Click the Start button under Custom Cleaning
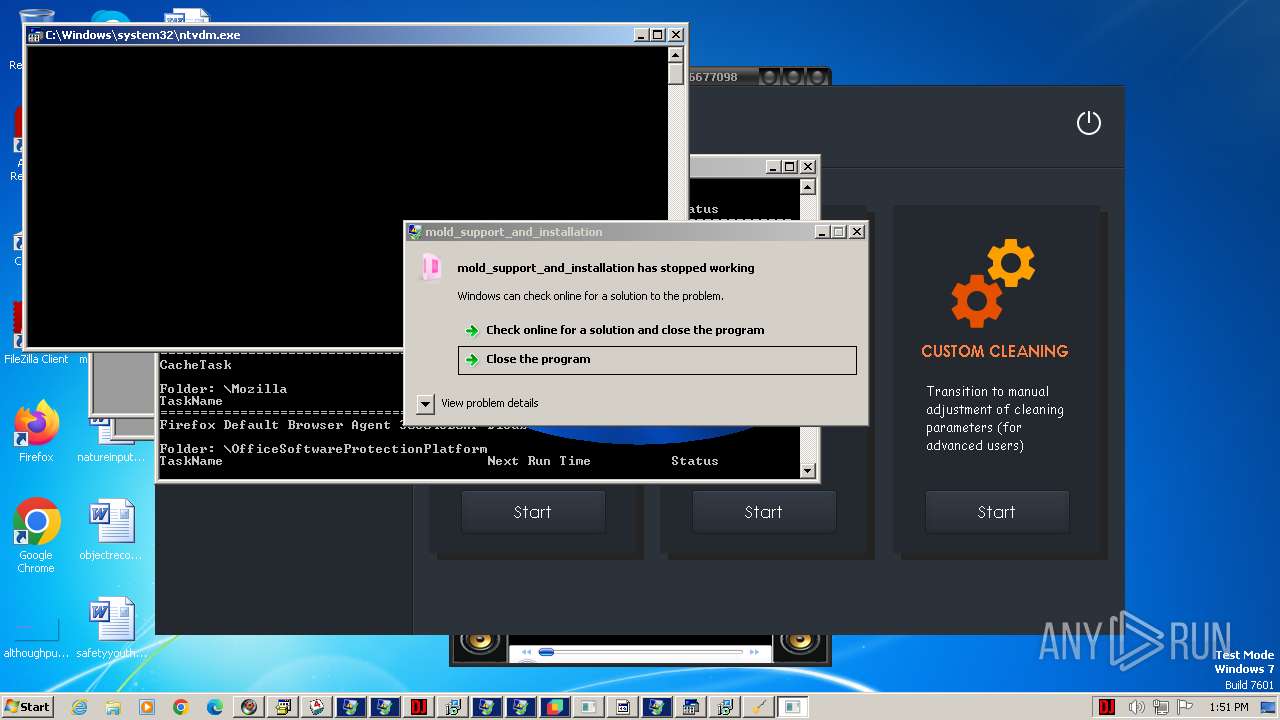Image resolution: width=1280 pixels, height=720 pixels. pyautogui.click(x=996, y=512)
